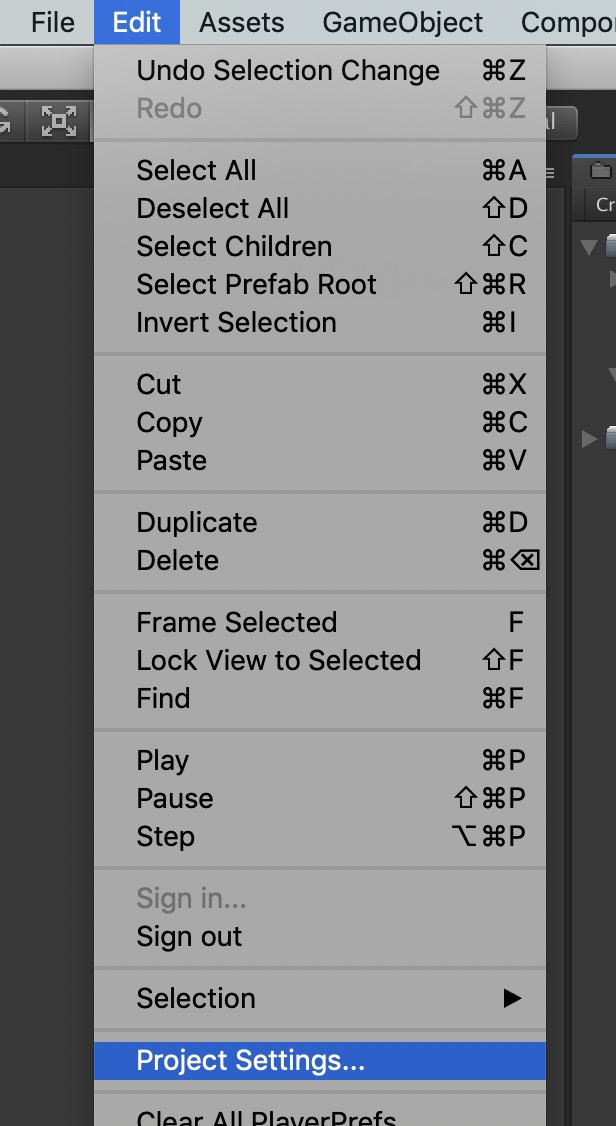
Task: Open the File menu
Action: click(53, 22)
